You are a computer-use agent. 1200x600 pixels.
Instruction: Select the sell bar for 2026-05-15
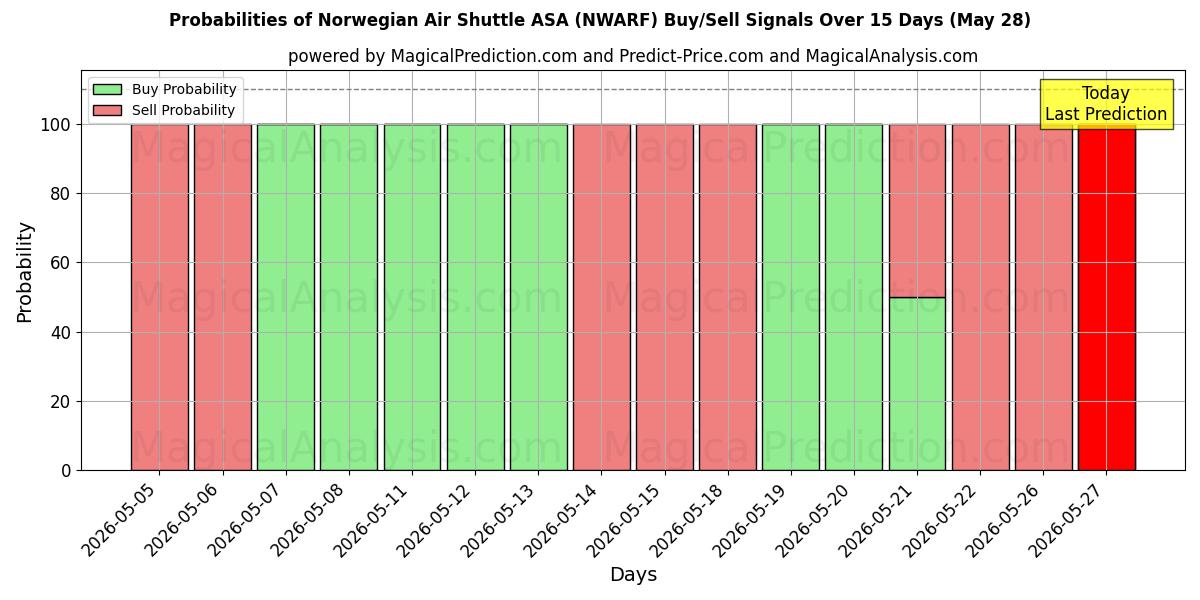(664, 297)
